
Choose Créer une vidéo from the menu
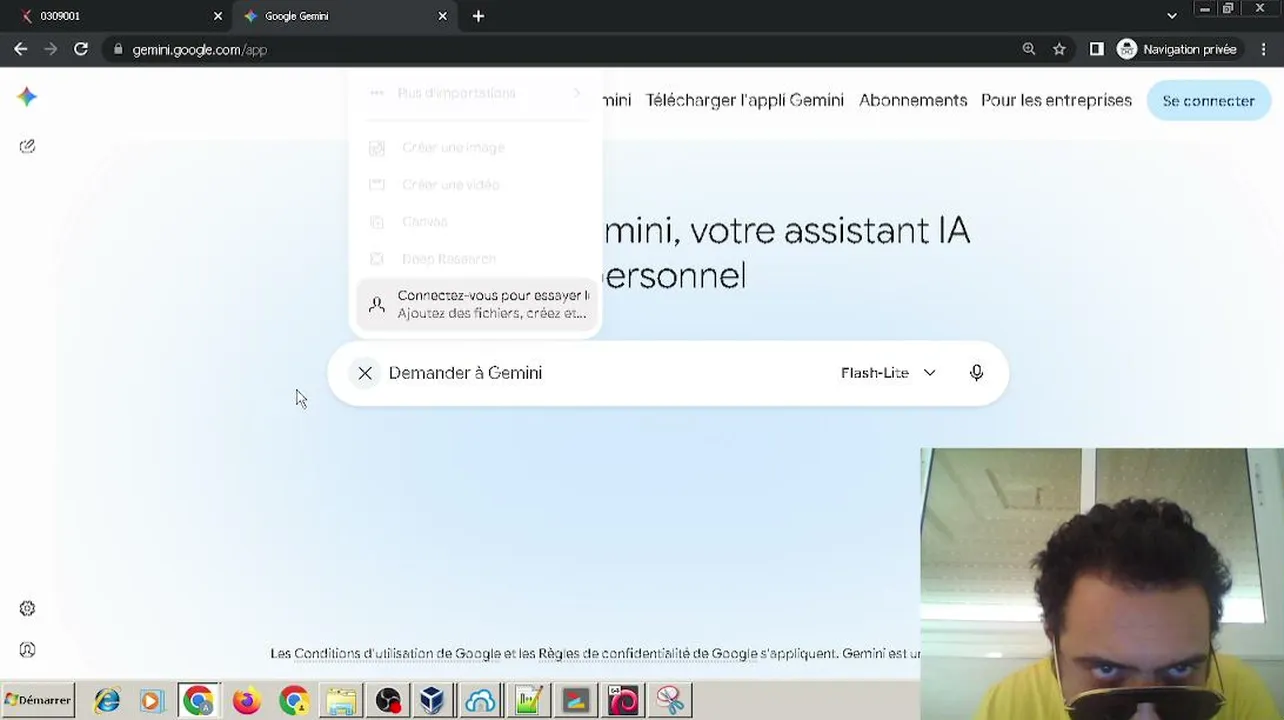pos(476,185)
